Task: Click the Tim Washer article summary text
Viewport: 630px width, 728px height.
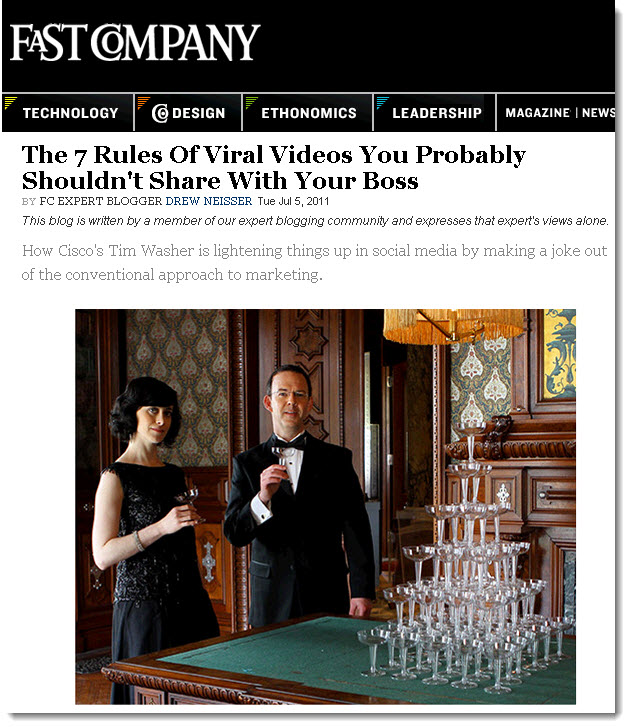Action: click(314, 262)
